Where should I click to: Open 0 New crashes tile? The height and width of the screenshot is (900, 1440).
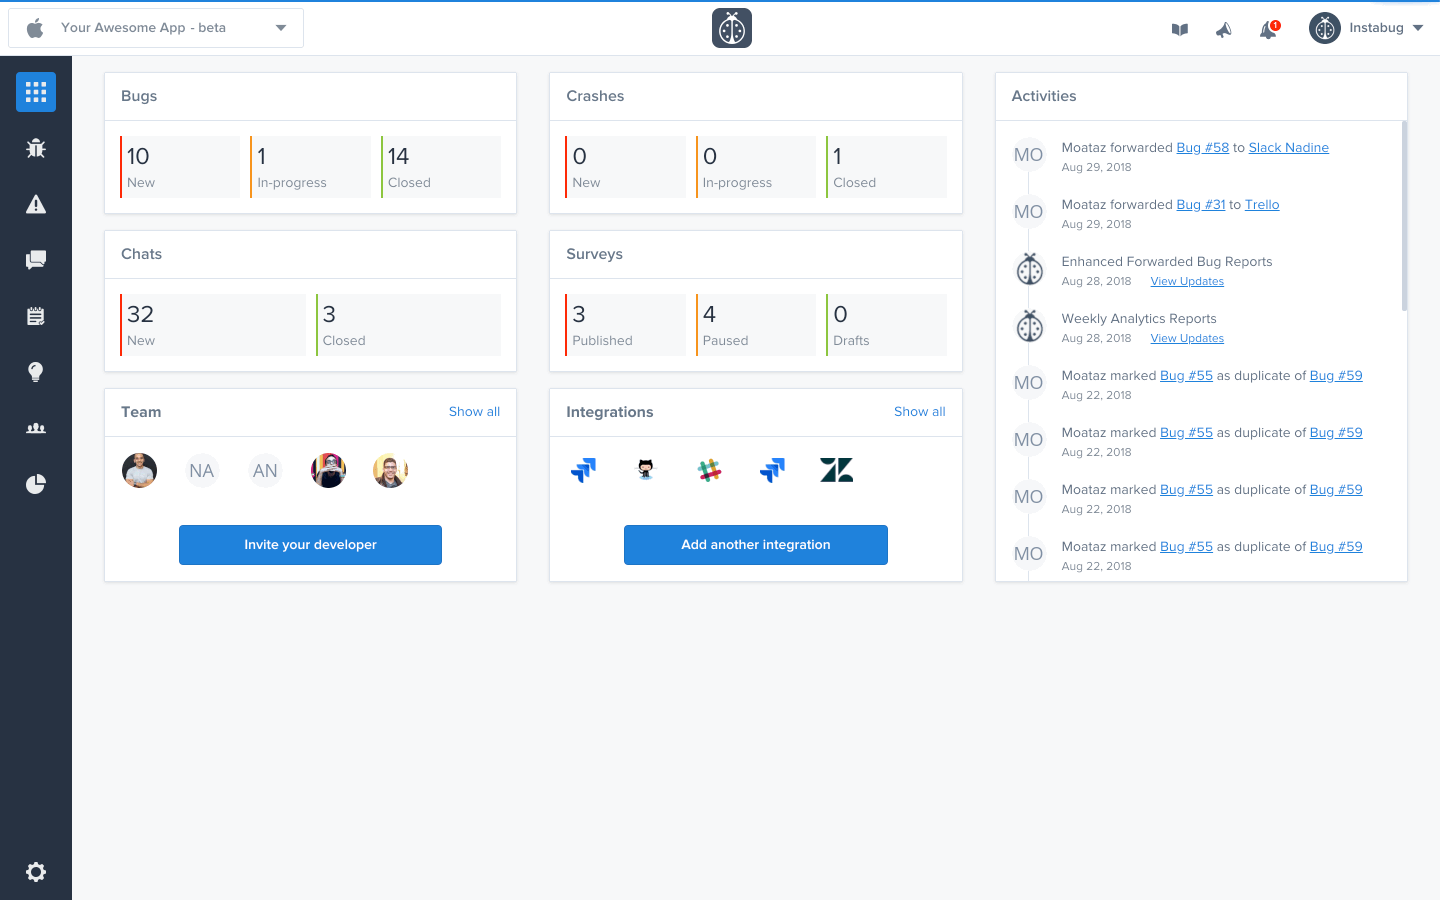point(625,167)
